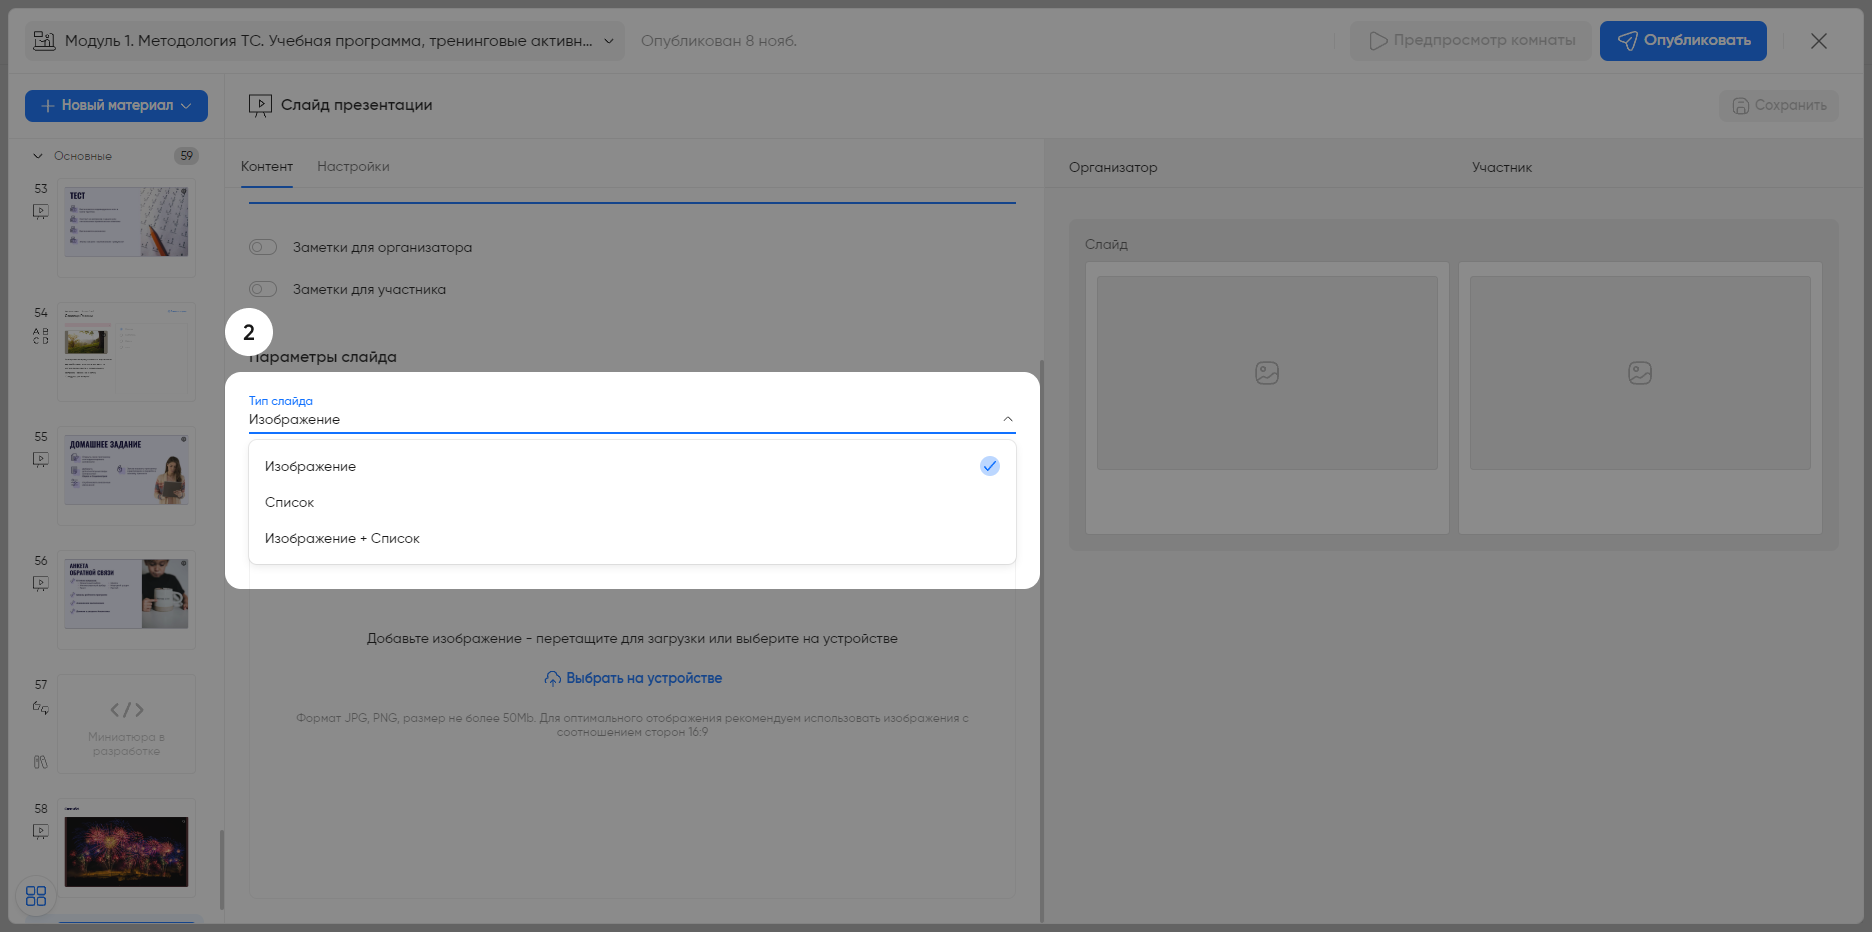Screen dimensions: 1872x932
Task: Click the quiz type icon beside slide 54
Action: pyautogui.click(x=41, y=336)
